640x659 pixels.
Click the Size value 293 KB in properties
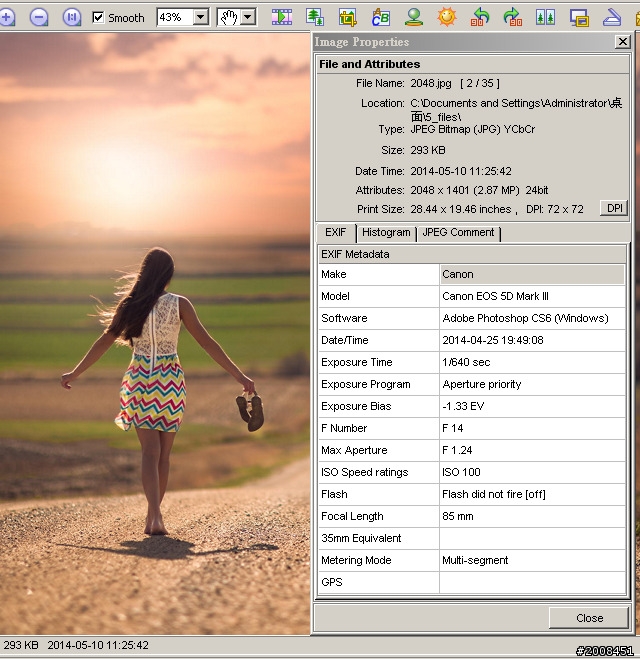pos(428,150)
